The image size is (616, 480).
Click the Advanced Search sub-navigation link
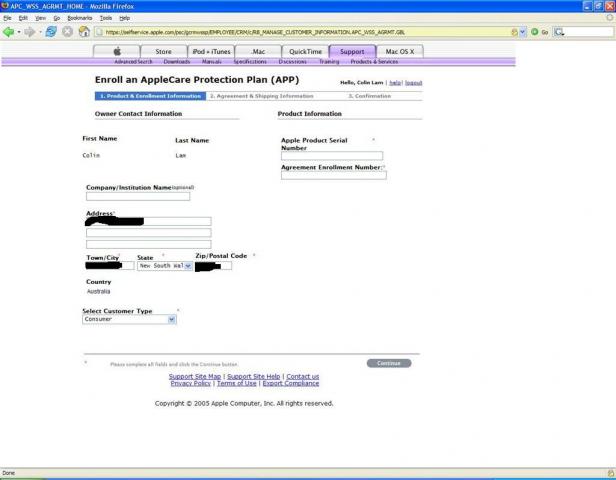(133, 62)
